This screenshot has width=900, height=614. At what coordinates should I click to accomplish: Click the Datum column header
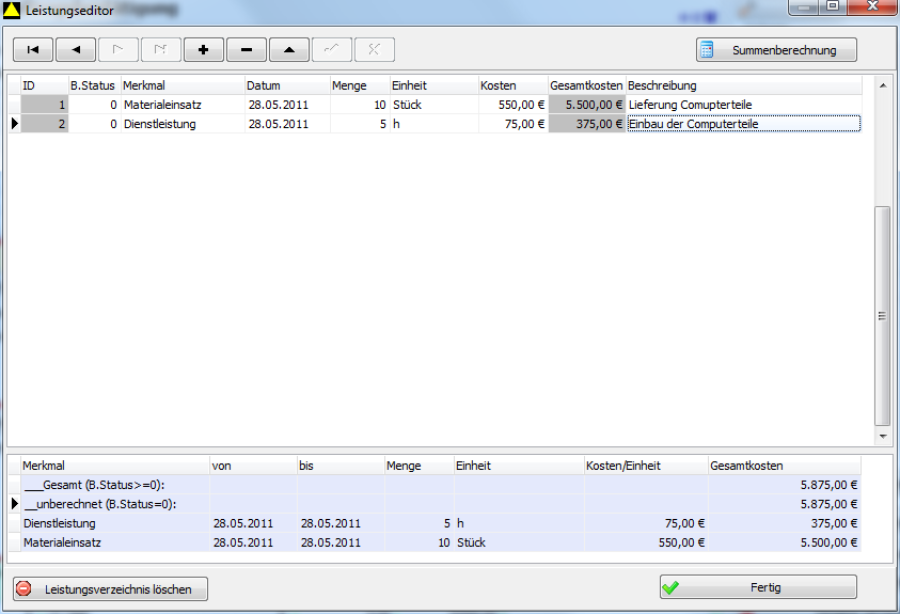coord(287,86)
